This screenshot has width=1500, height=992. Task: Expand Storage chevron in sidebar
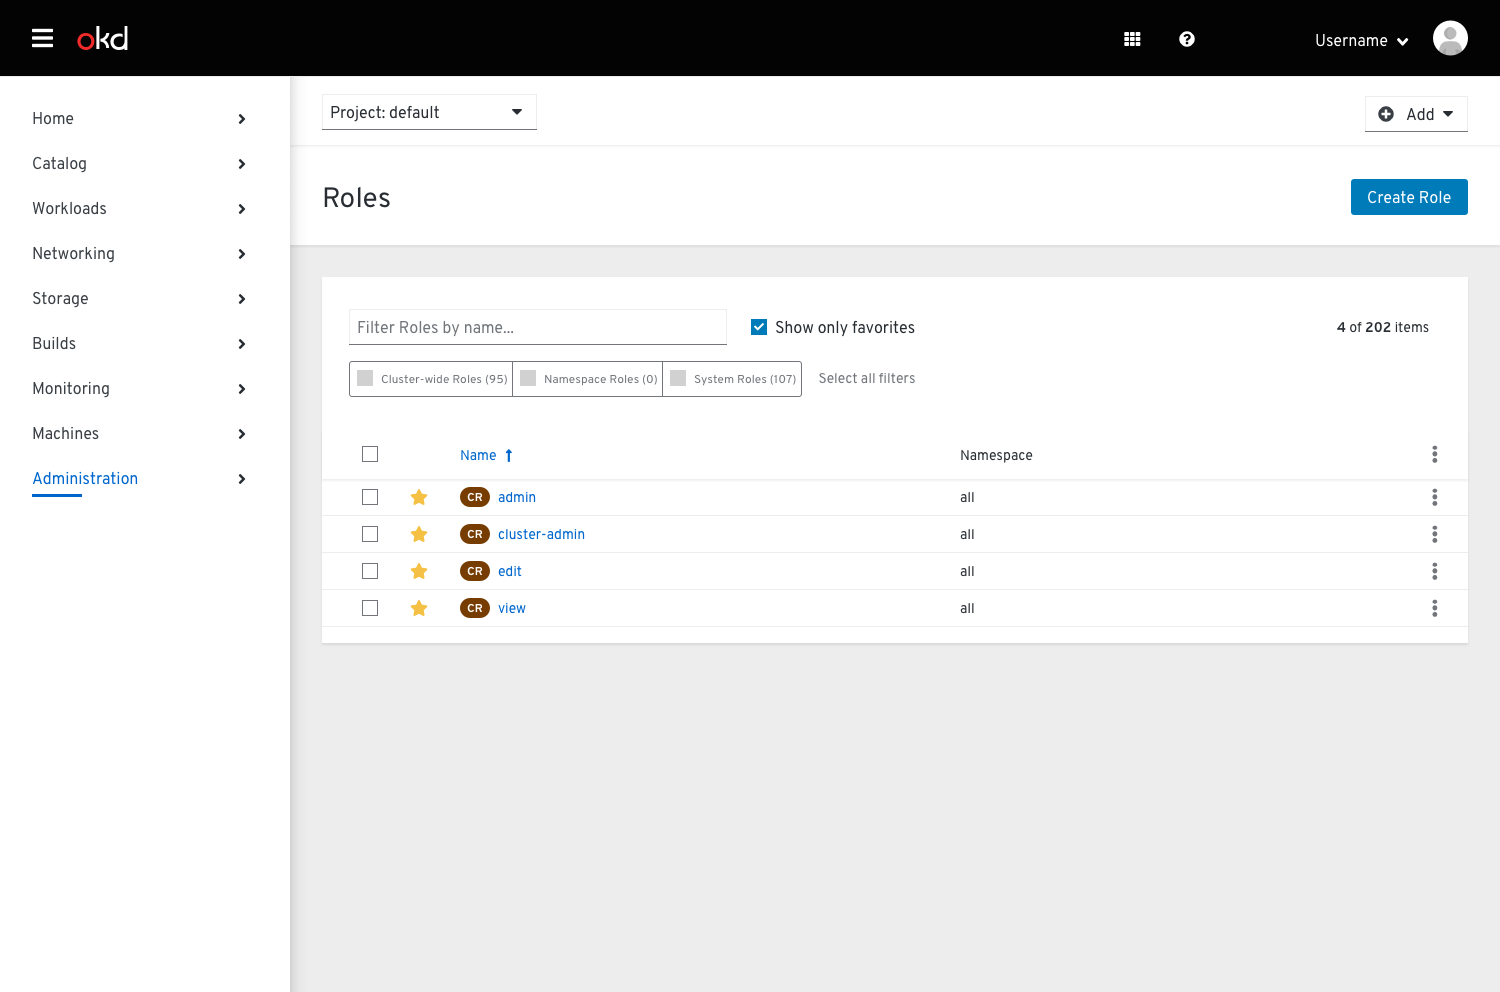pos(242,299)
